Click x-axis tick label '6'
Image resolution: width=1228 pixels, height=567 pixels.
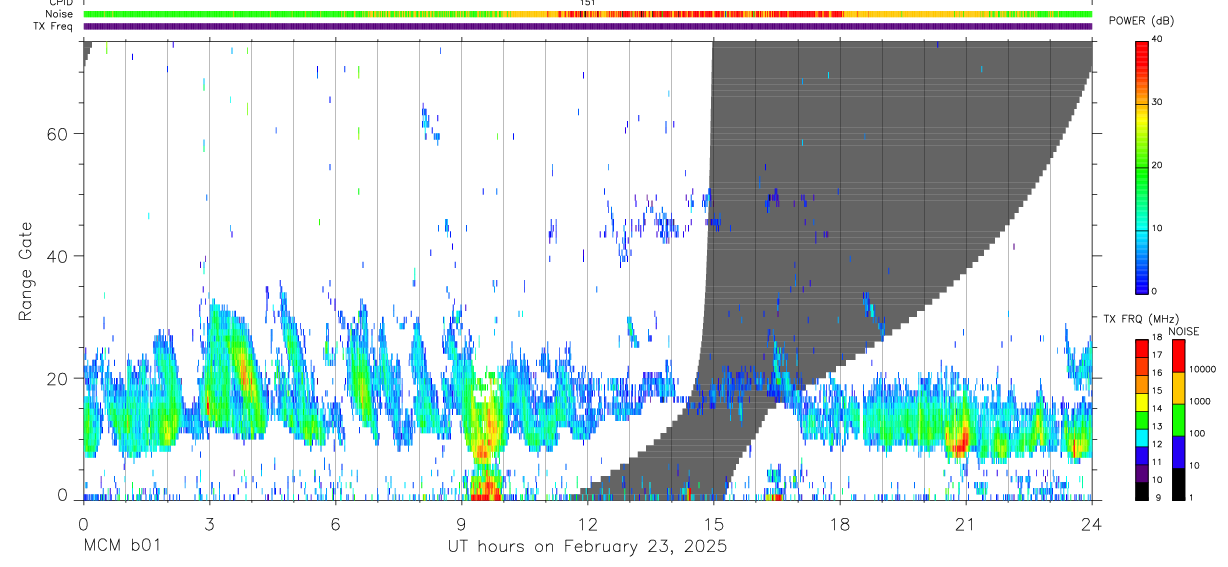pyautogui.click(x=335, y=523)
